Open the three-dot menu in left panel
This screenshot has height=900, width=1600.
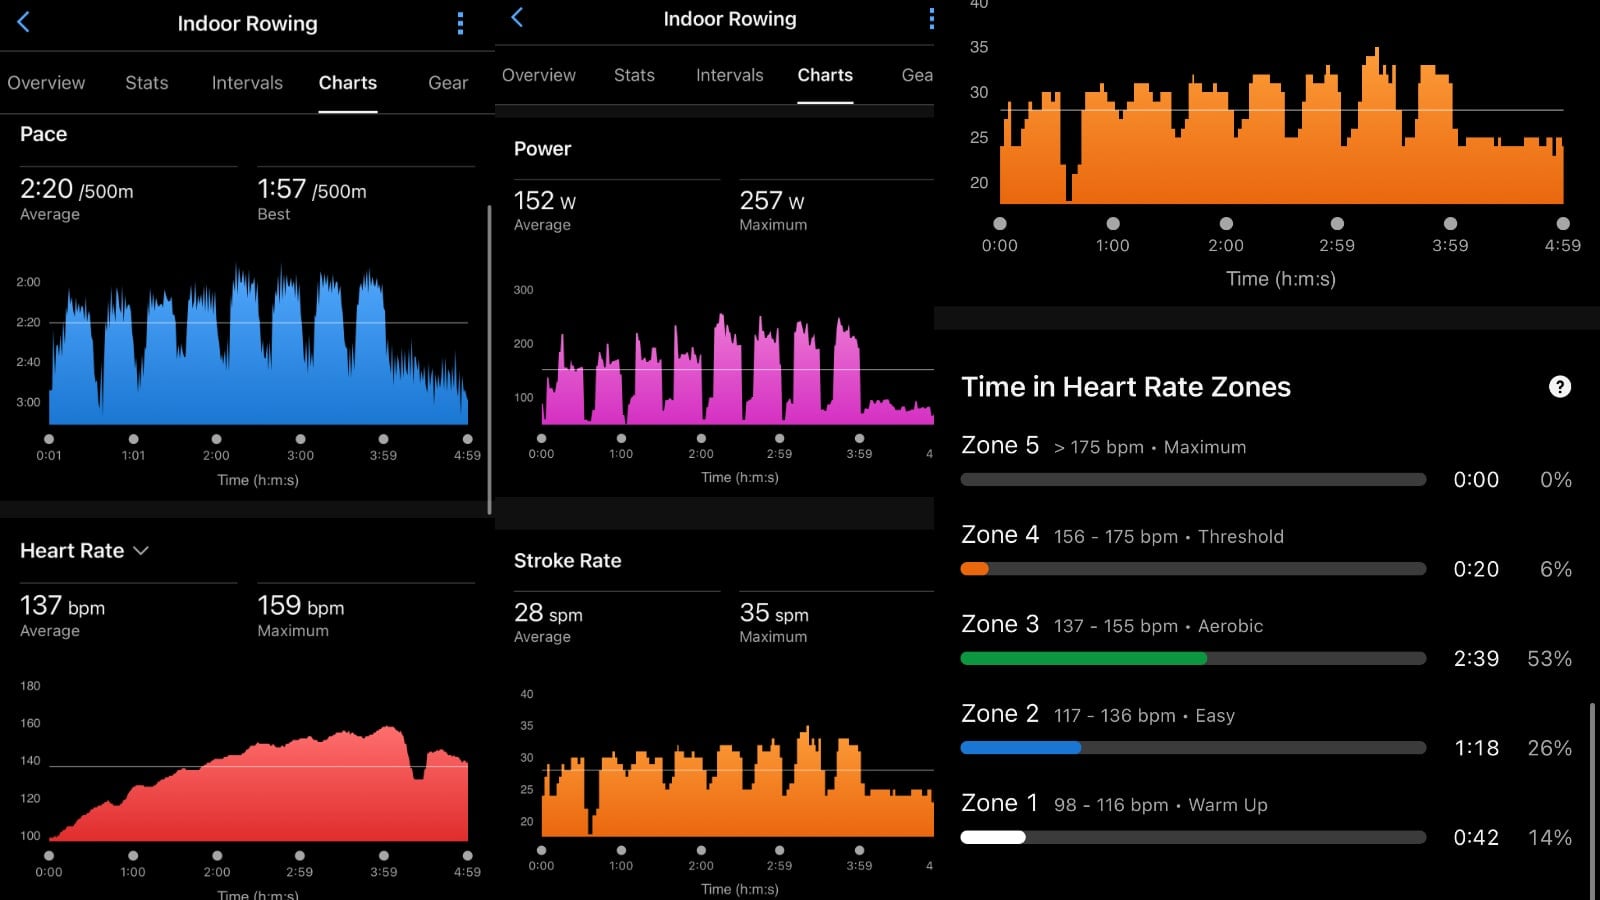[460, 24]
